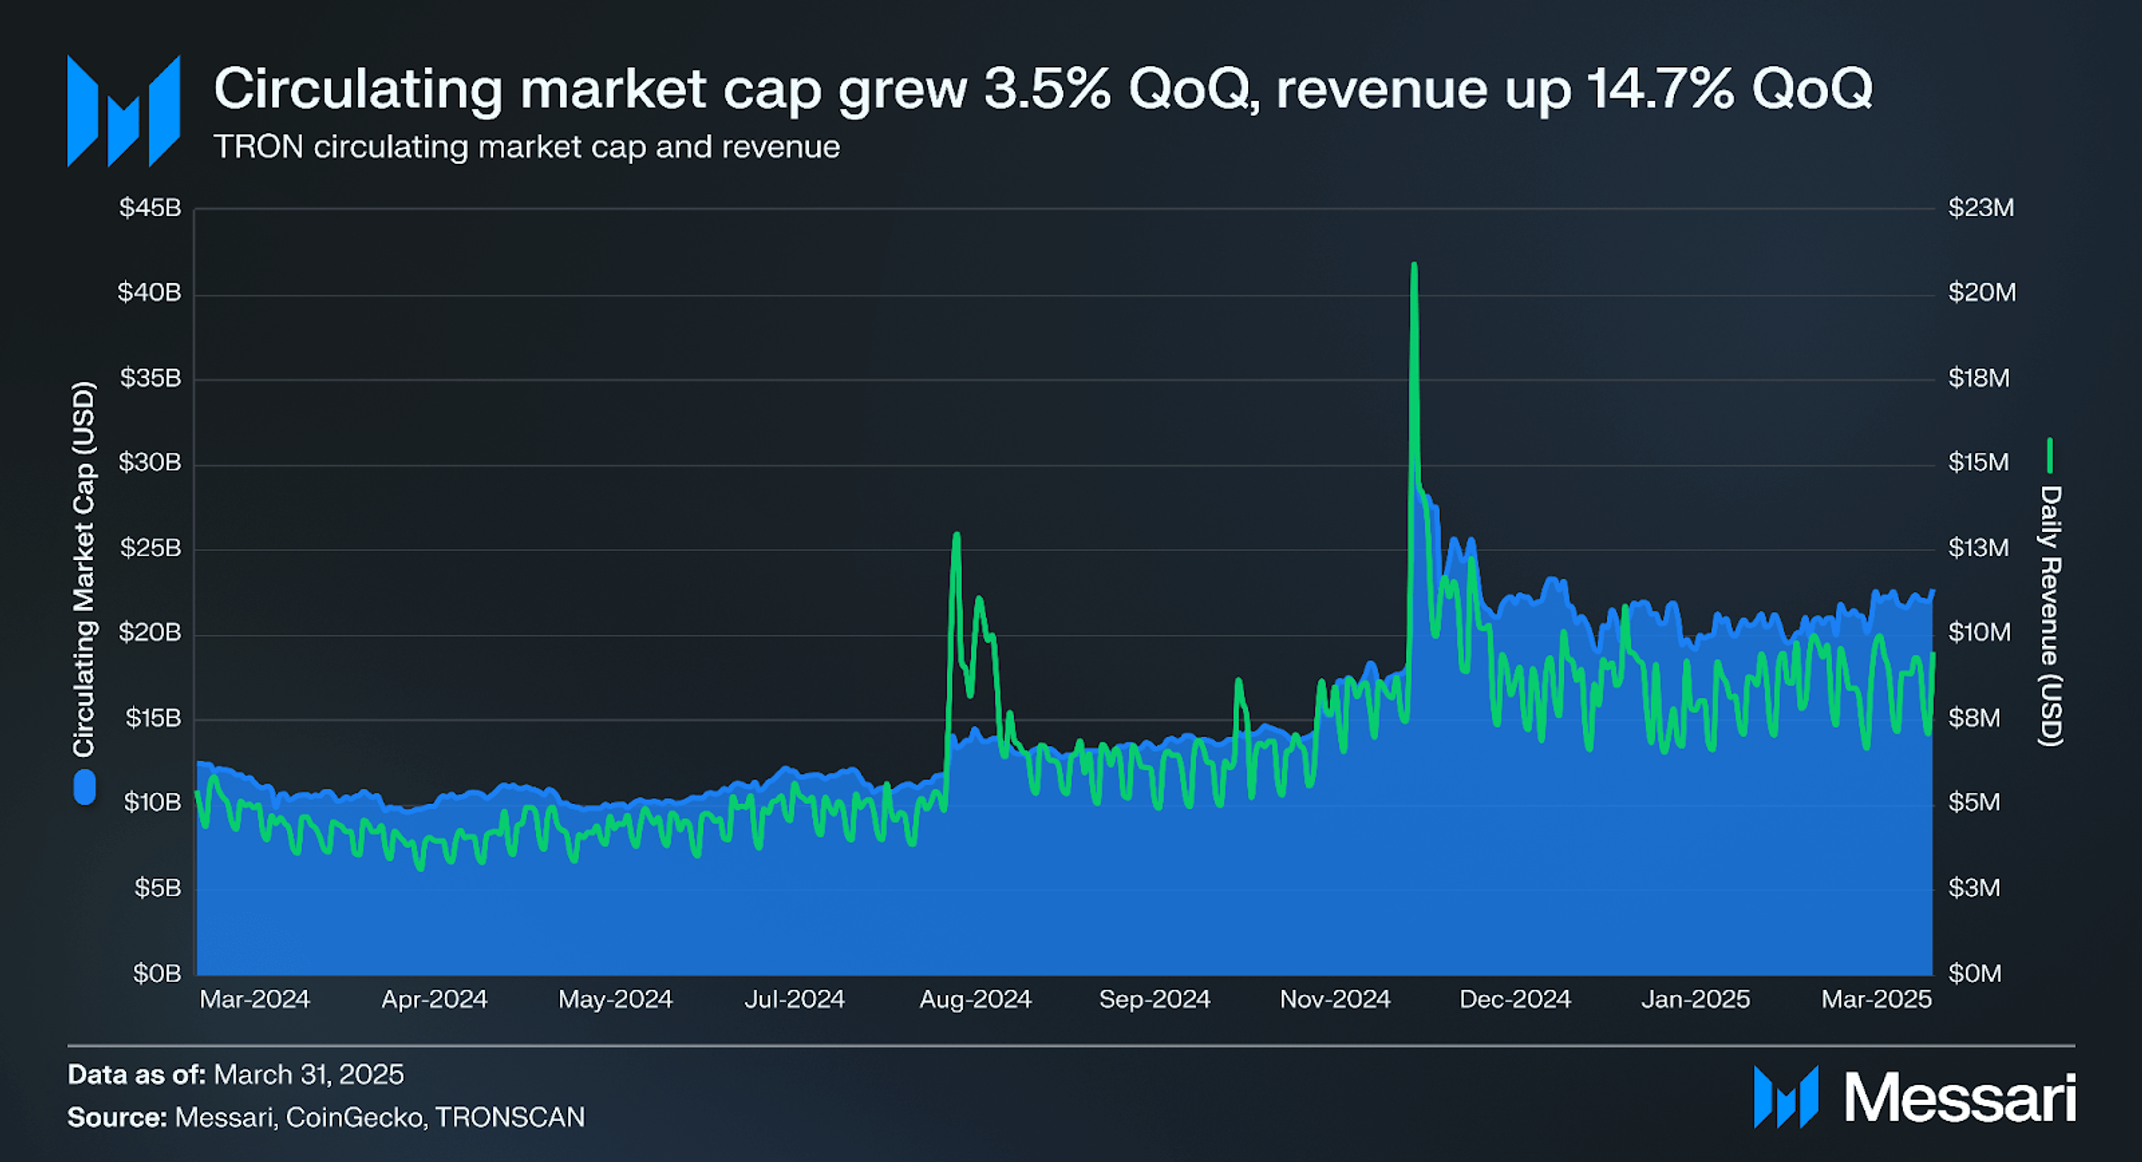The width and height of the screenshot is (2142, 1162).
Task: Select the Mar-2025 x-axis label
Action: click(1876, 999)
